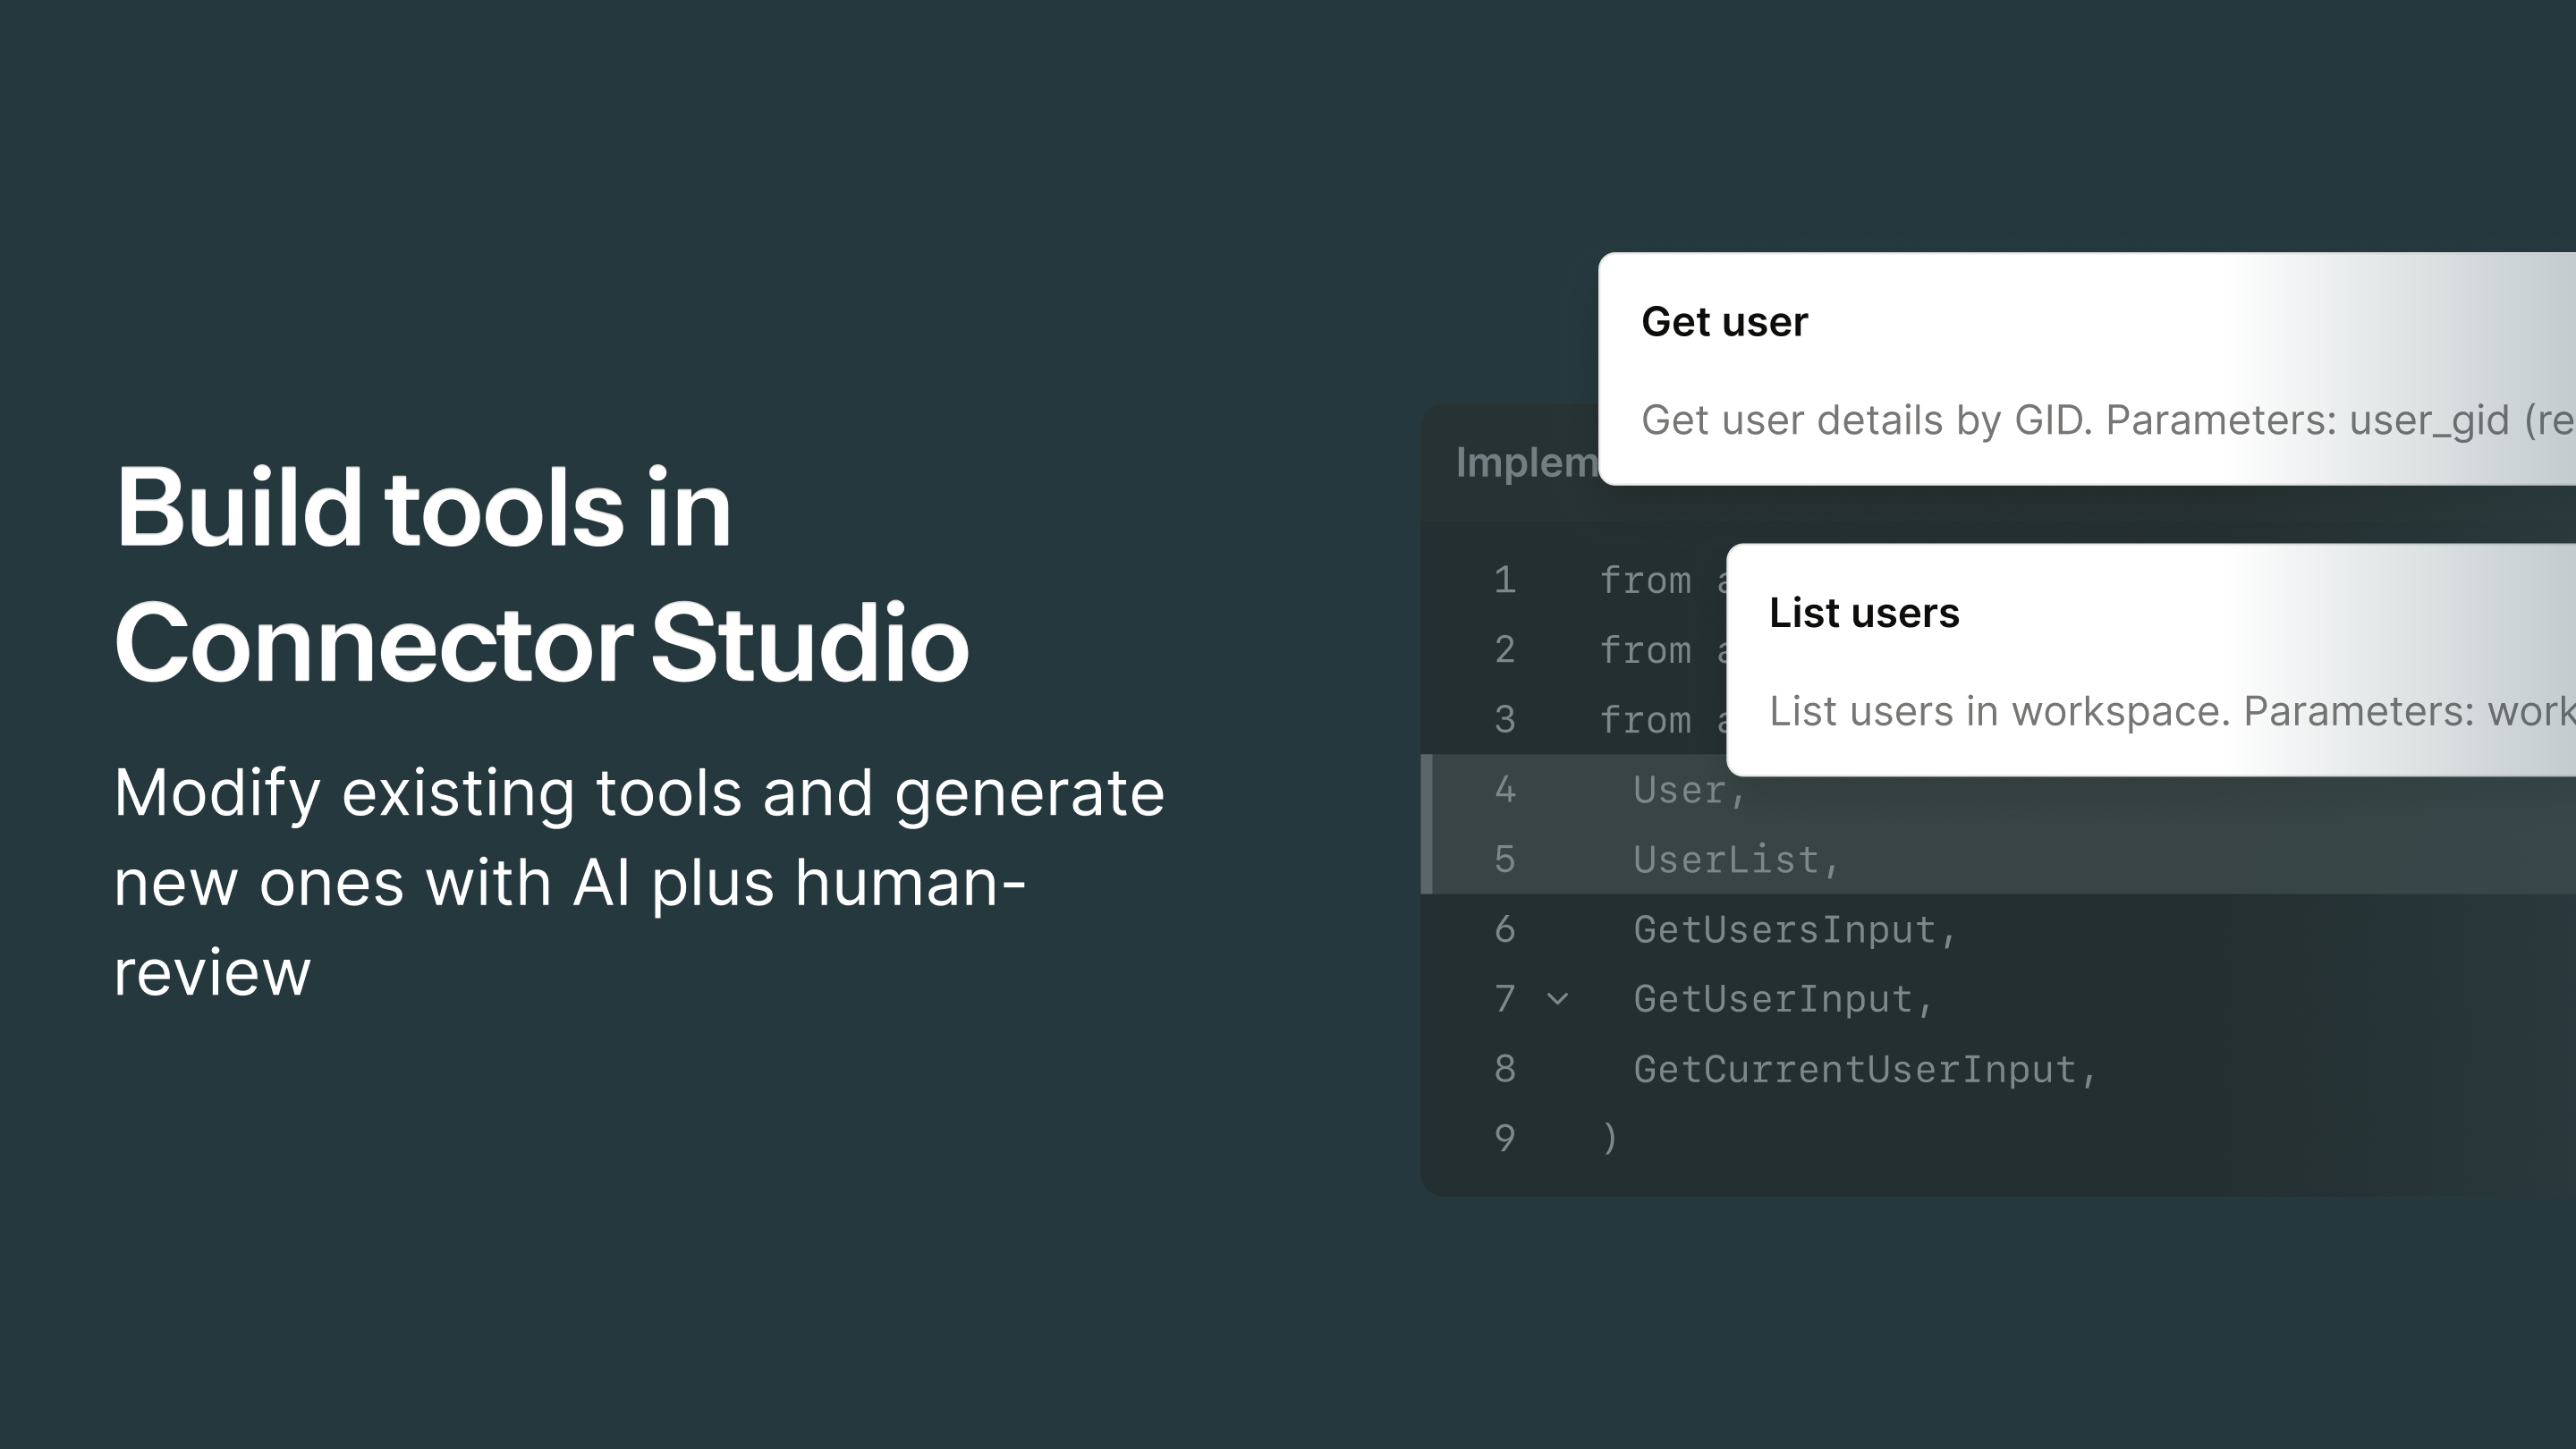
Task: Place cursor on GetUsersInput code token
Action: pos(1785,930)
